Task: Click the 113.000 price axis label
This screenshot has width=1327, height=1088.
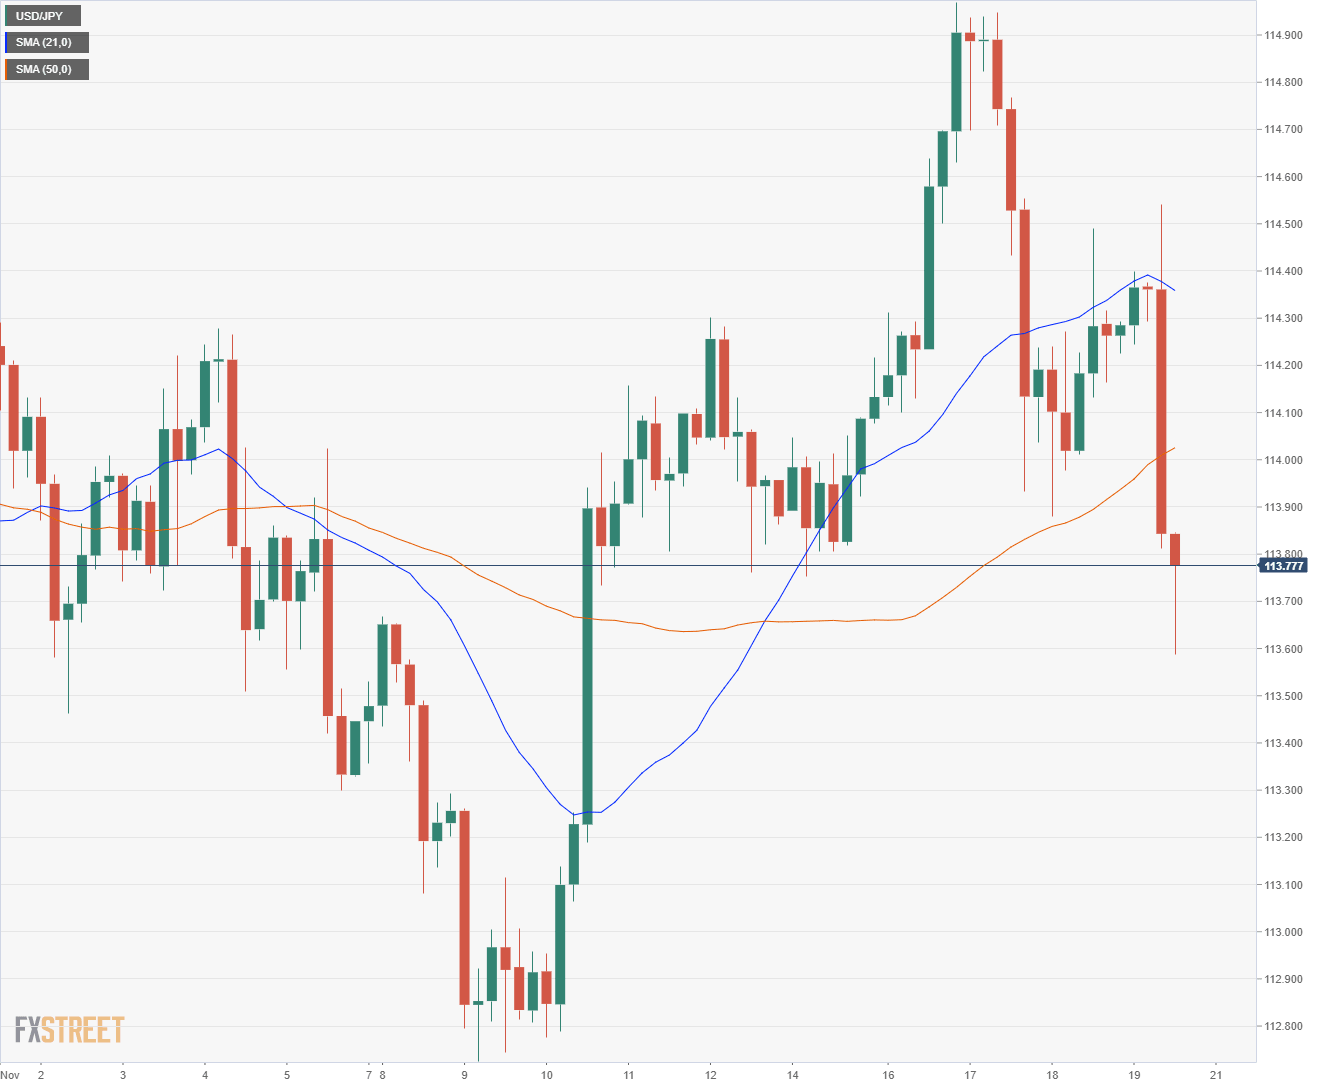Action: (x=1283, y=932)
